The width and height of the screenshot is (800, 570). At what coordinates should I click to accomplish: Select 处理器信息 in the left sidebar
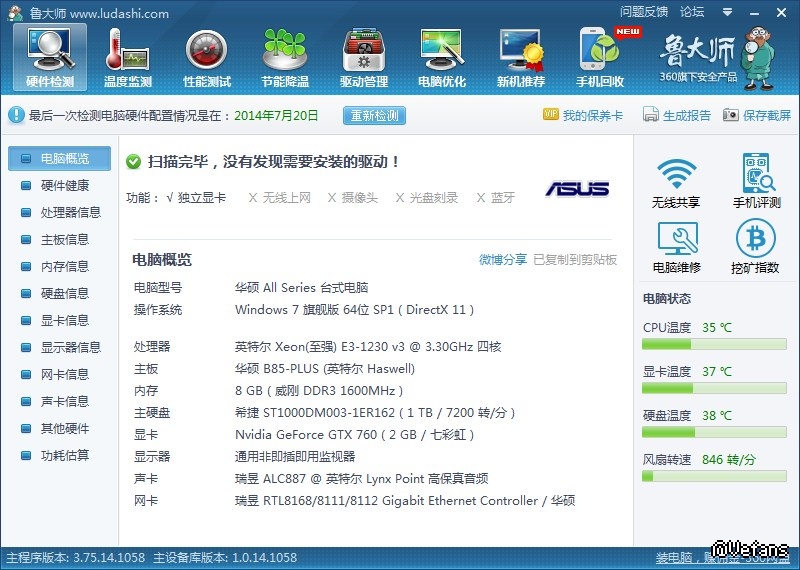click(70, 212)
